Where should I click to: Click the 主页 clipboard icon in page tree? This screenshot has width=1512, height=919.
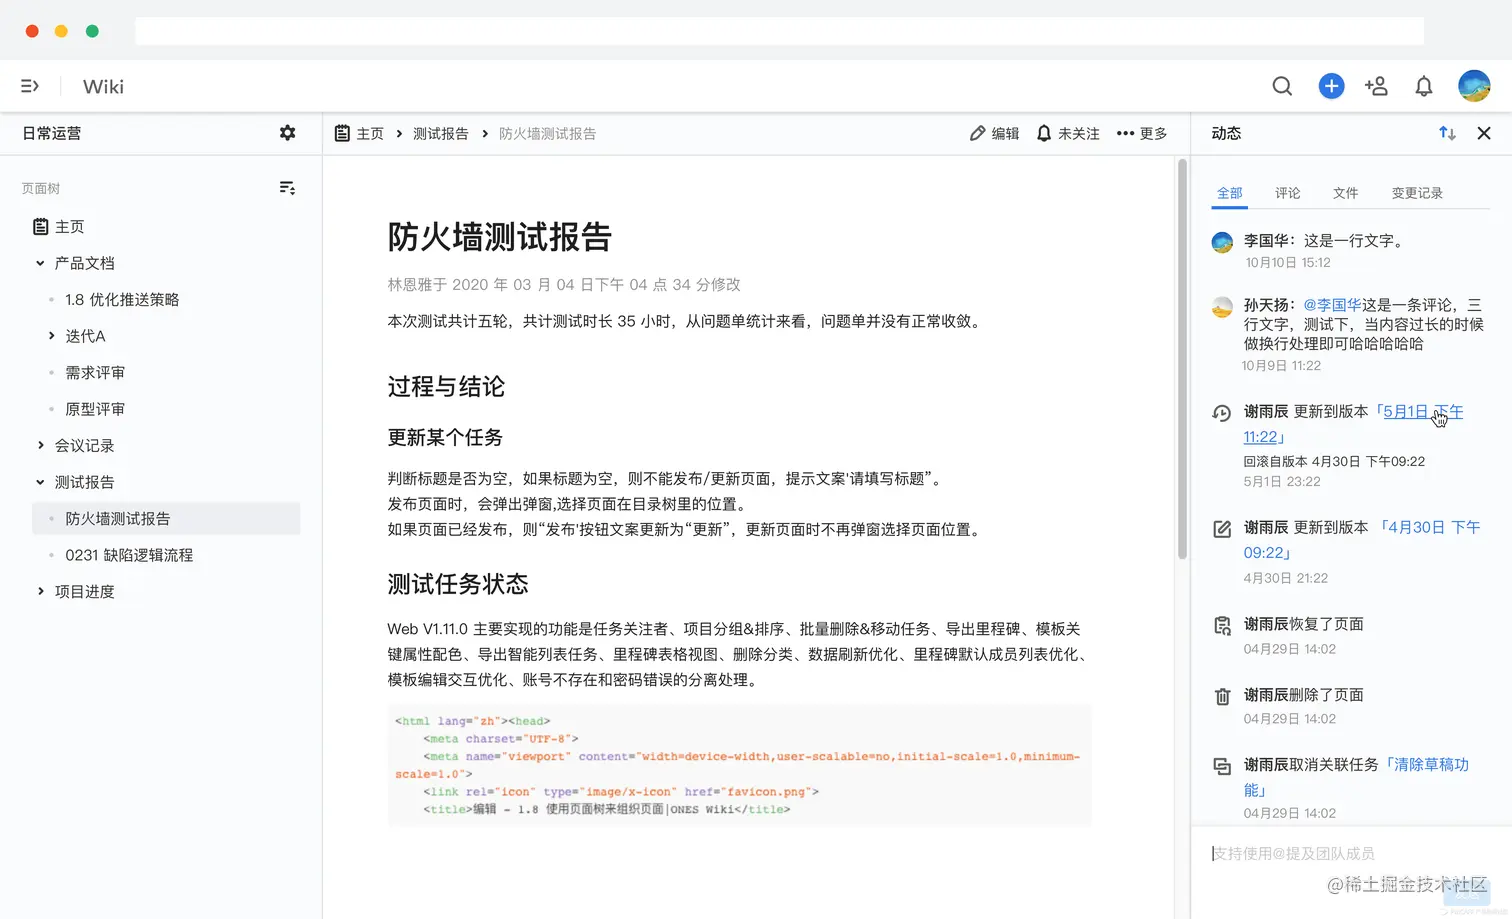click(41, 227)
